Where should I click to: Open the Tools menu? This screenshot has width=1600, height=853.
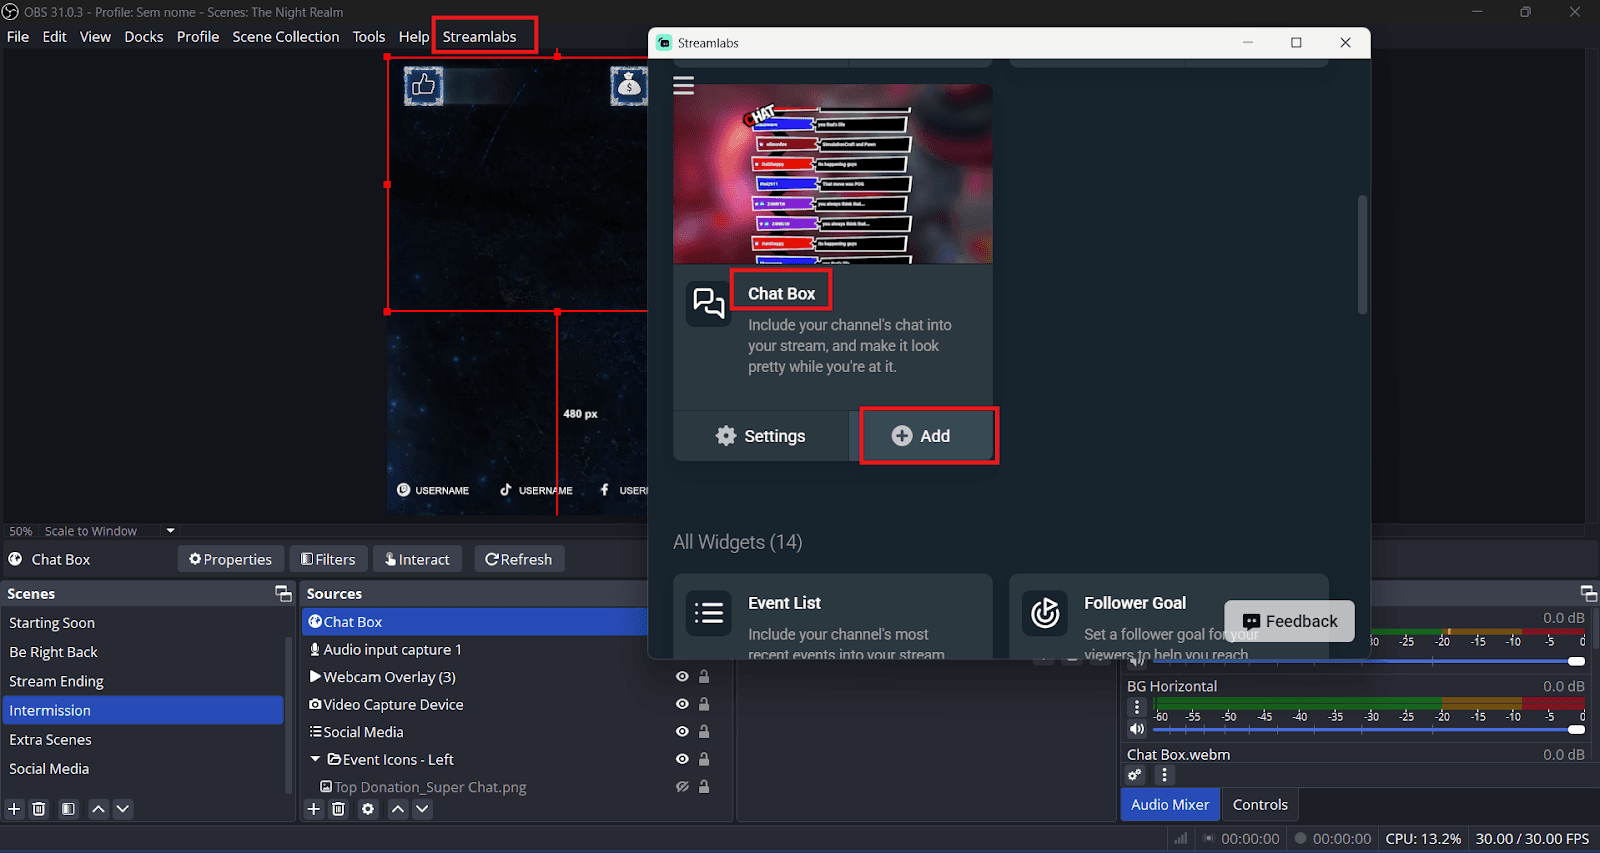[x=369, y=37]
